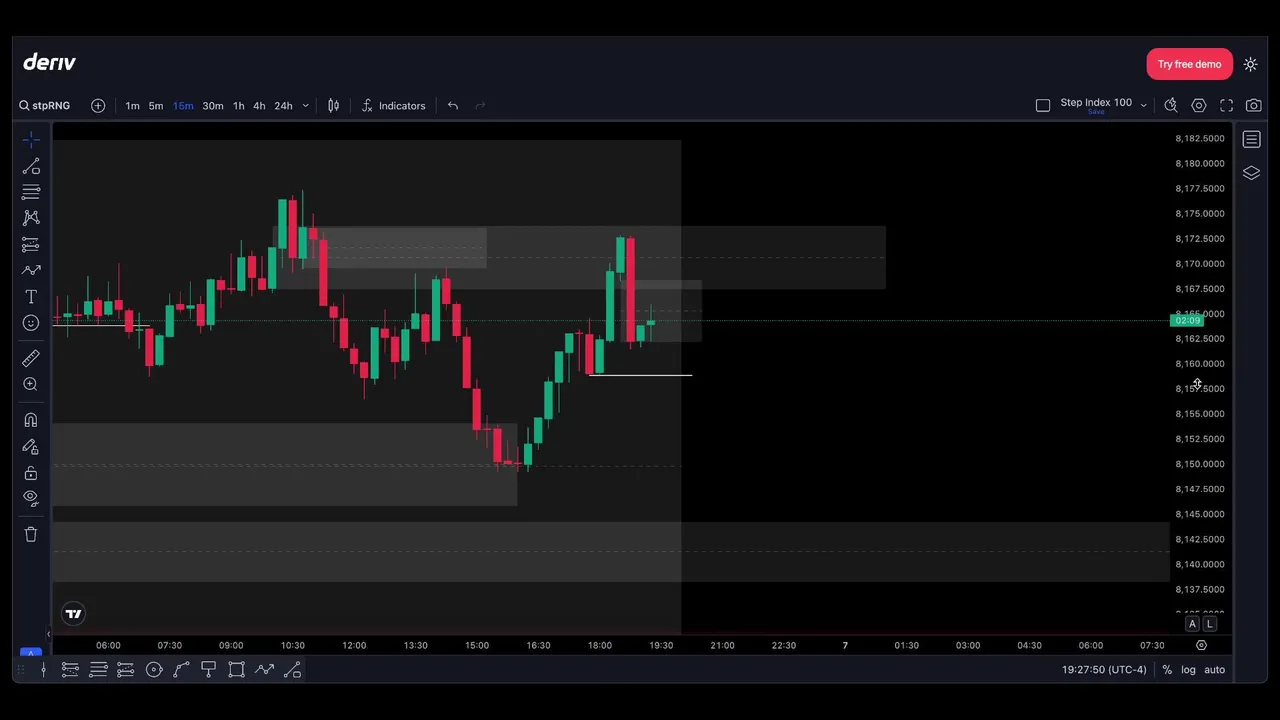This screenshot has height=720, width=1280.
Task: Select the trend line drawing tool
Action: click(x=31, y=166)
